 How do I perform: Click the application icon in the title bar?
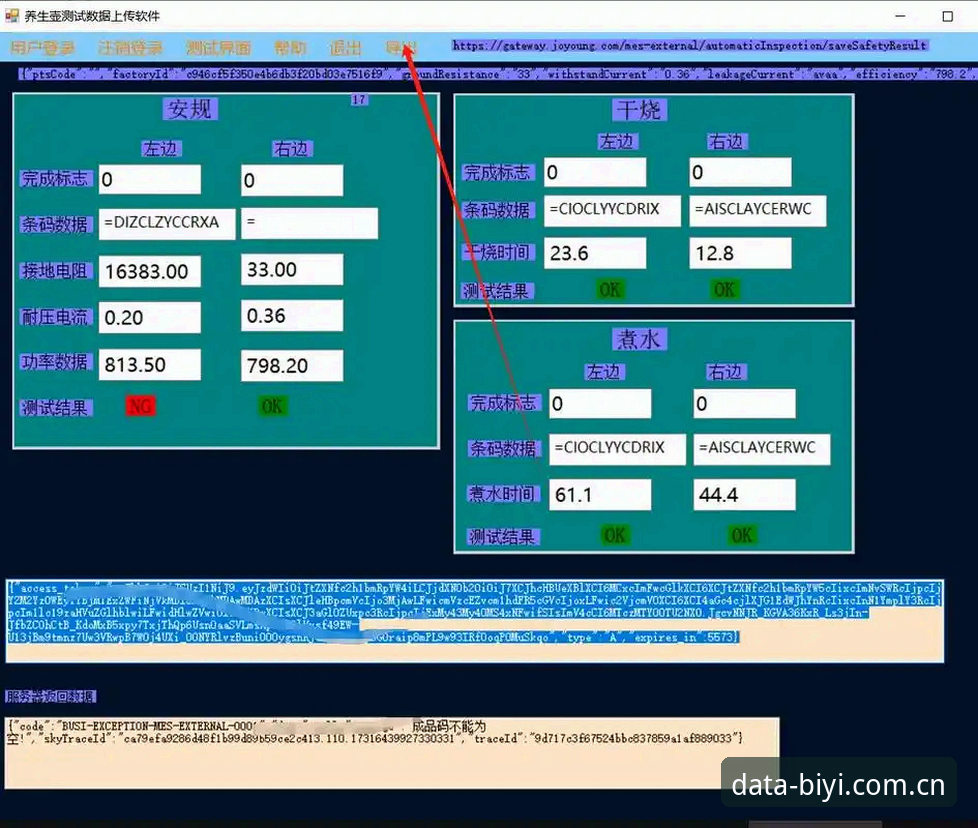[12, 16]
